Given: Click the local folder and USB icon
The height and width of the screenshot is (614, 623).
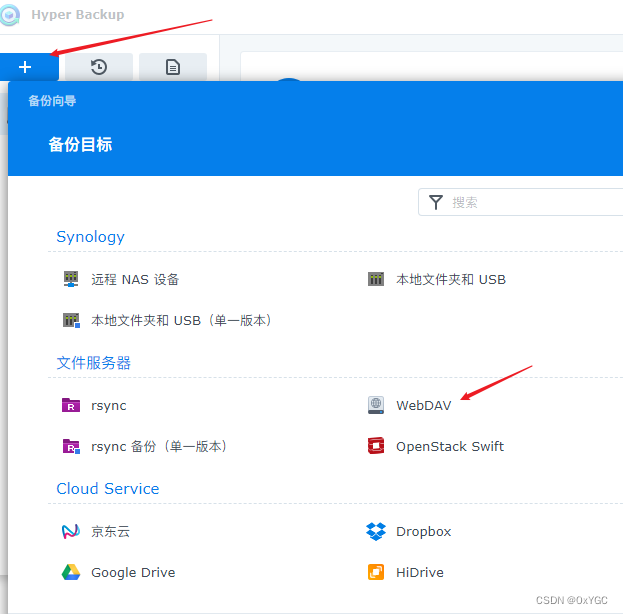Looking at the screenshot, I should 376,279.
